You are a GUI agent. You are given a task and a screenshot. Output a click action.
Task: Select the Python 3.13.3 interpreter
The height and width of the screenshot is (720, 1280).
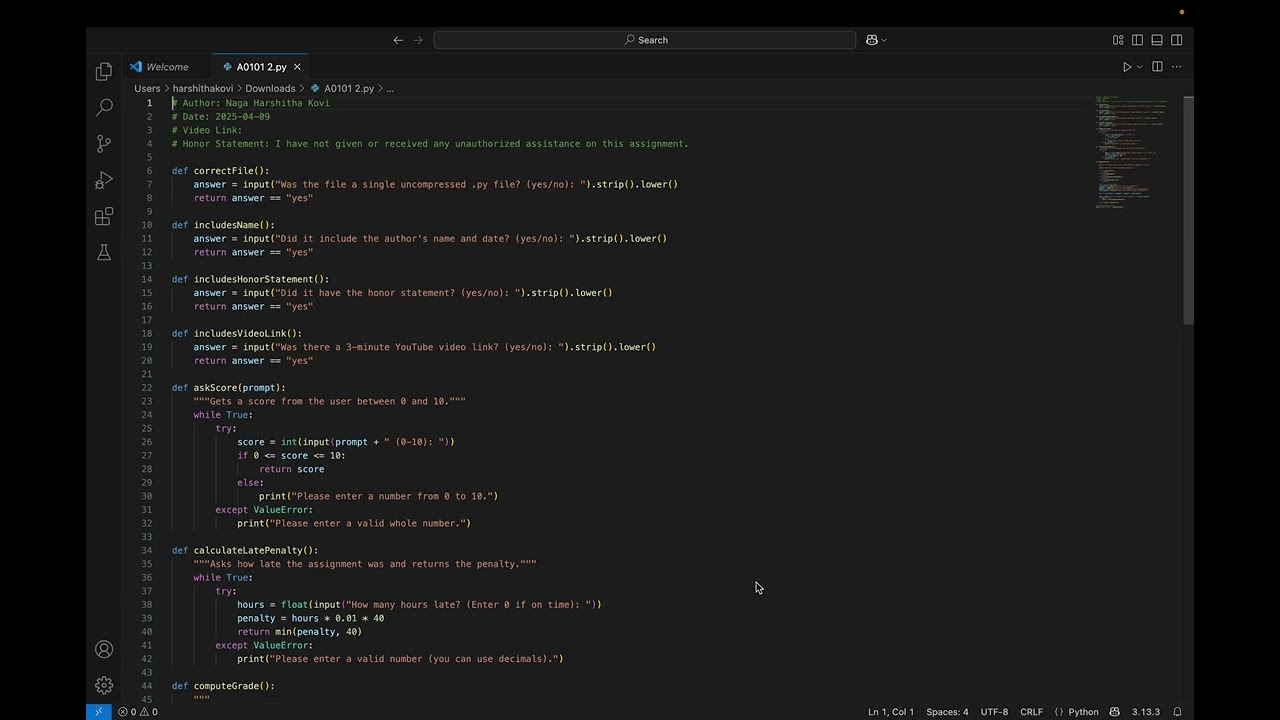[1145, 712]
